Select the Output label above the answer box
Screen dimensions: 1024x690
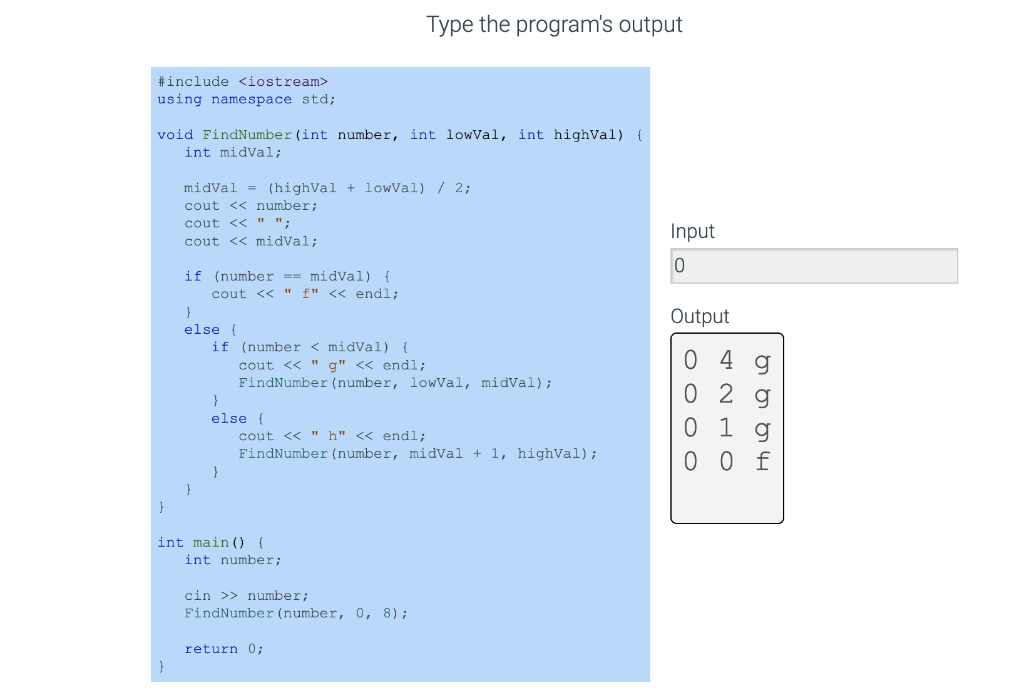pyautogui.click(x=699, y=316)
